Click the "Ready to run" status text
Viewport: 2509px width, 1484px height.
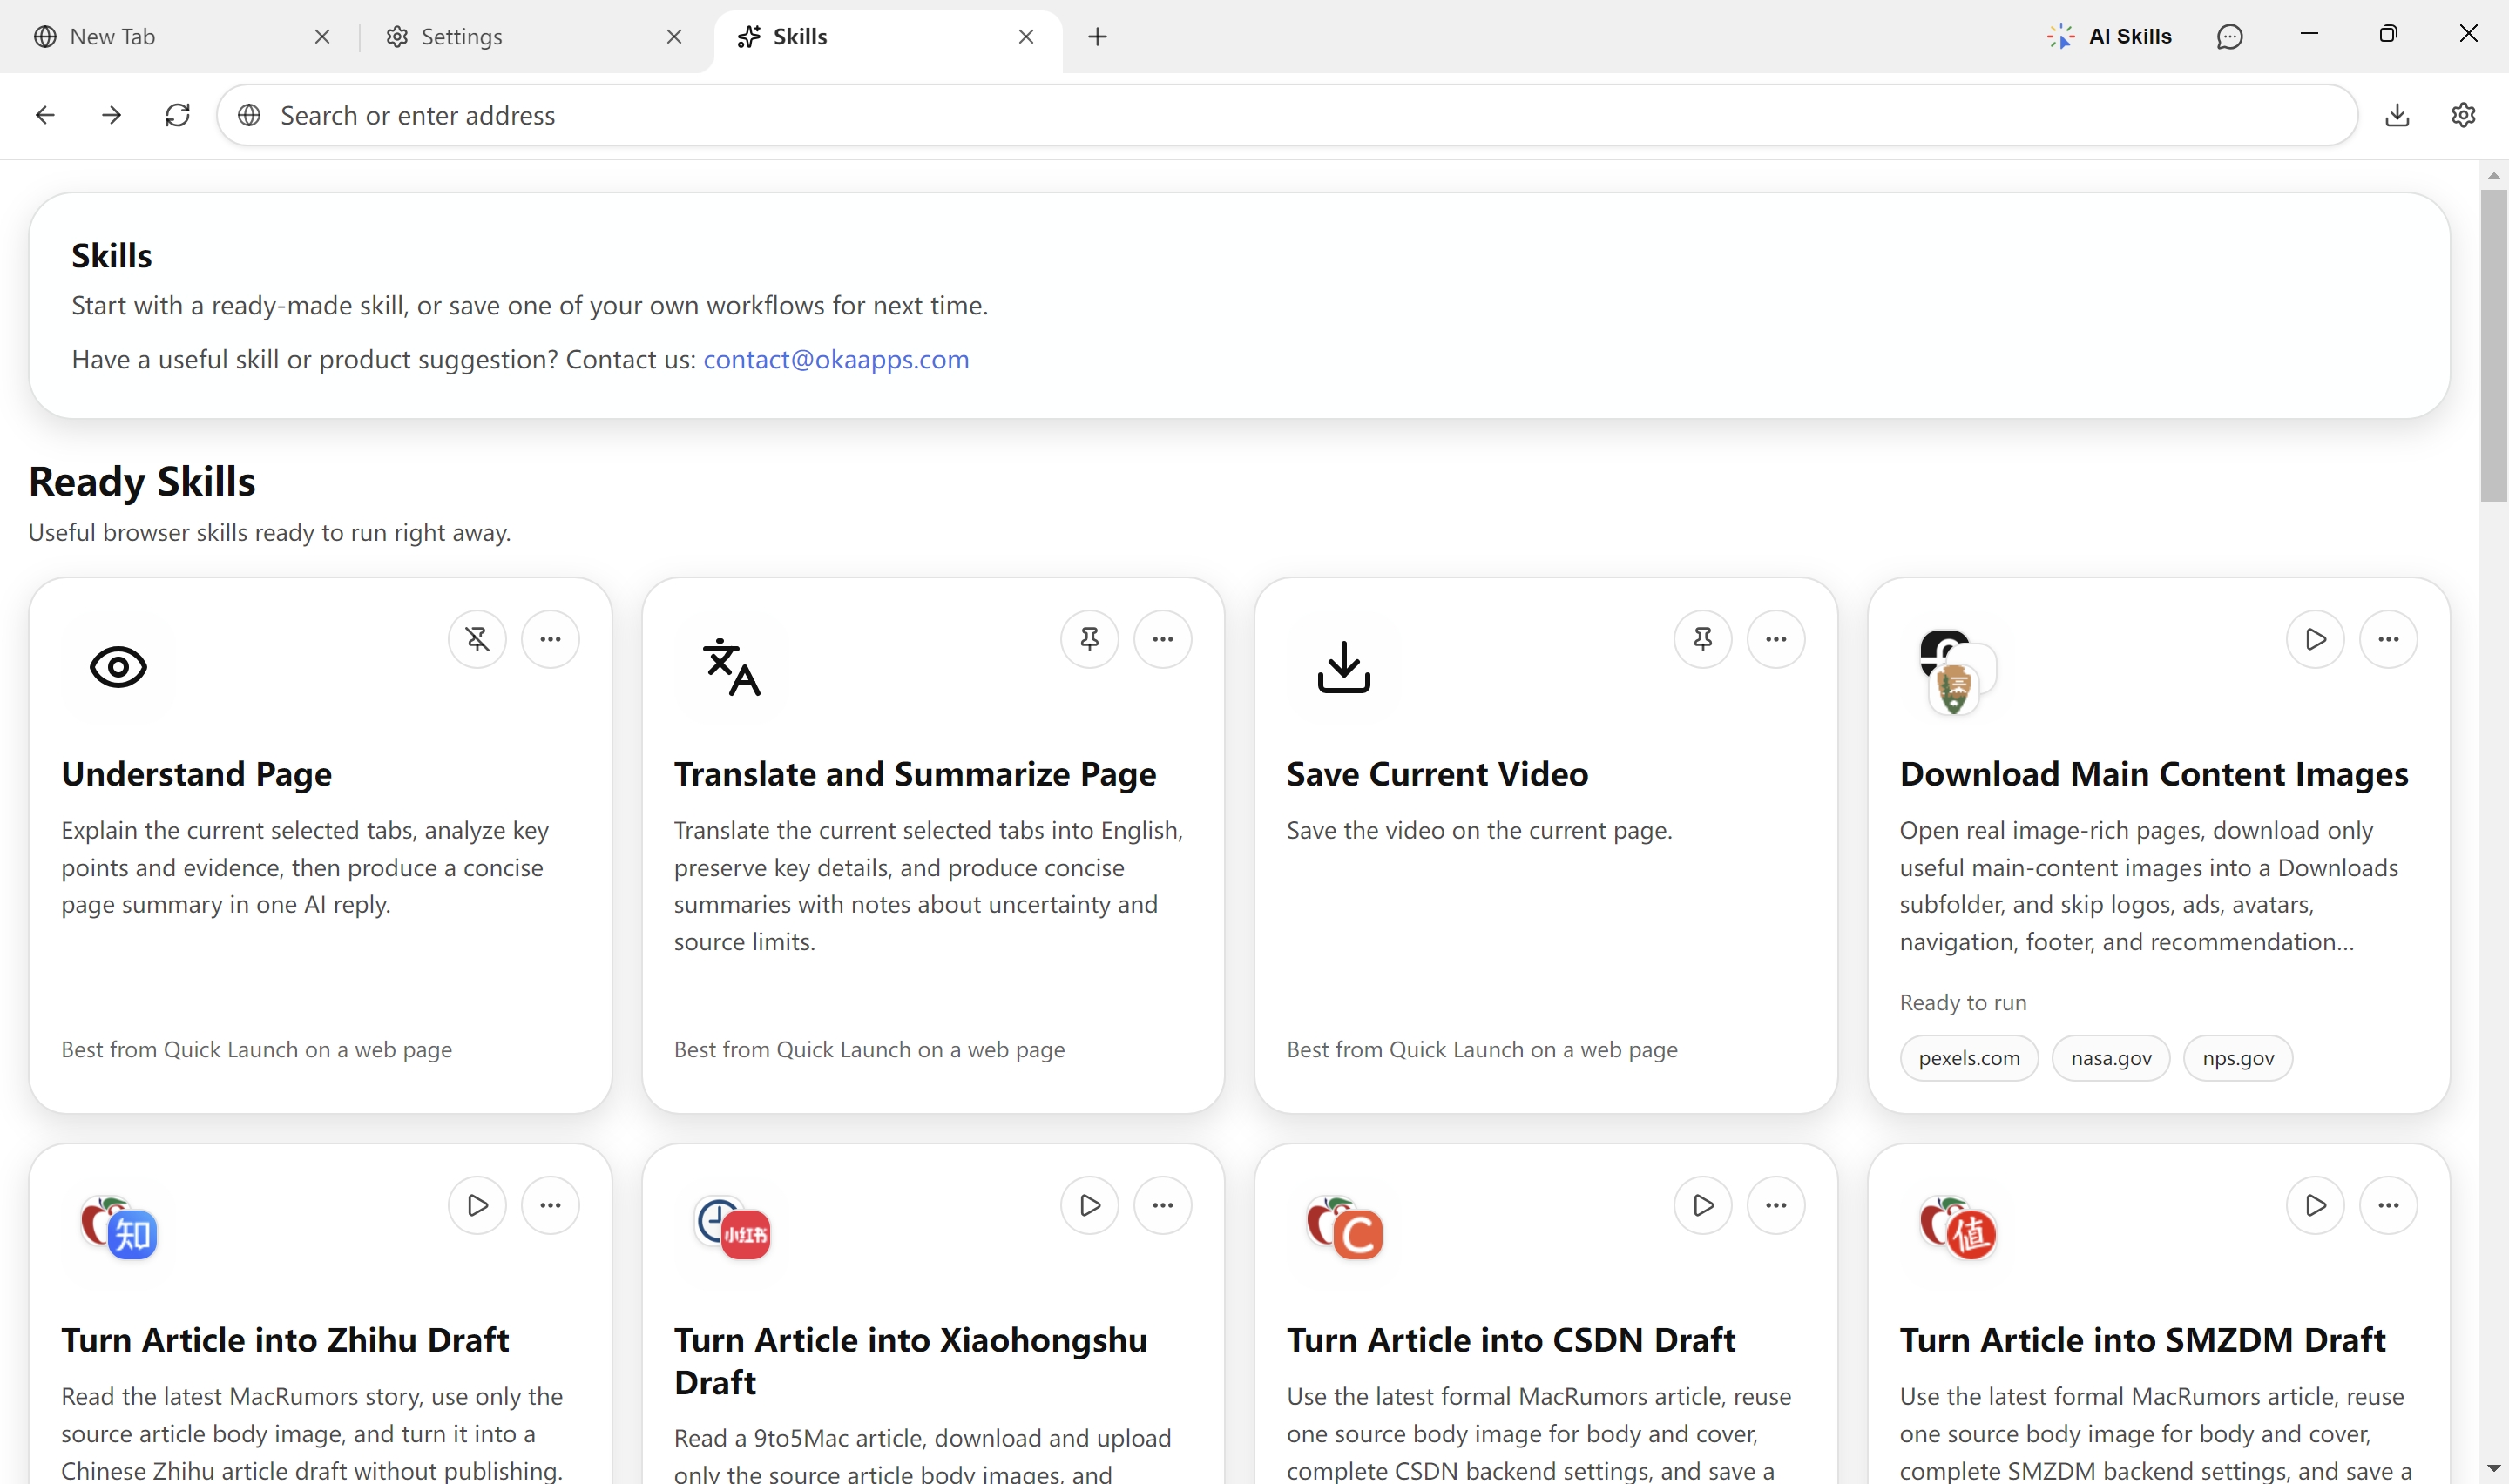1963,1002
